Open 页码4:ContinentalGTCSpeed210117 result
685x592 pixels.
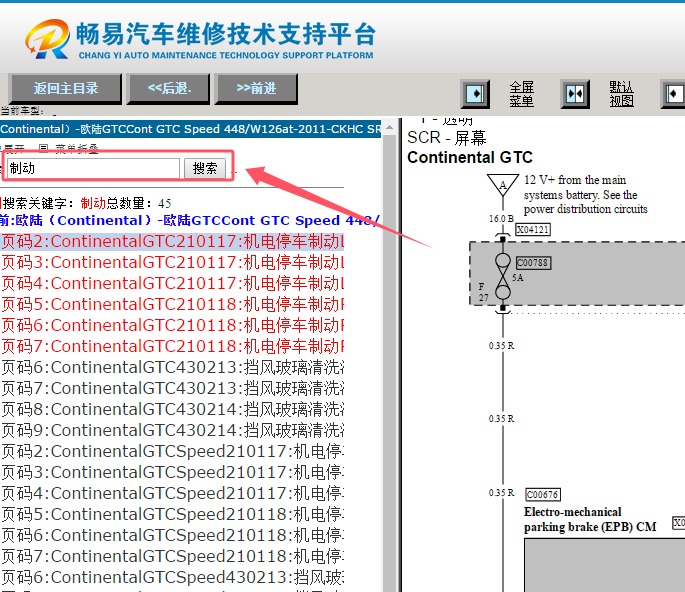tap(173, 493)
